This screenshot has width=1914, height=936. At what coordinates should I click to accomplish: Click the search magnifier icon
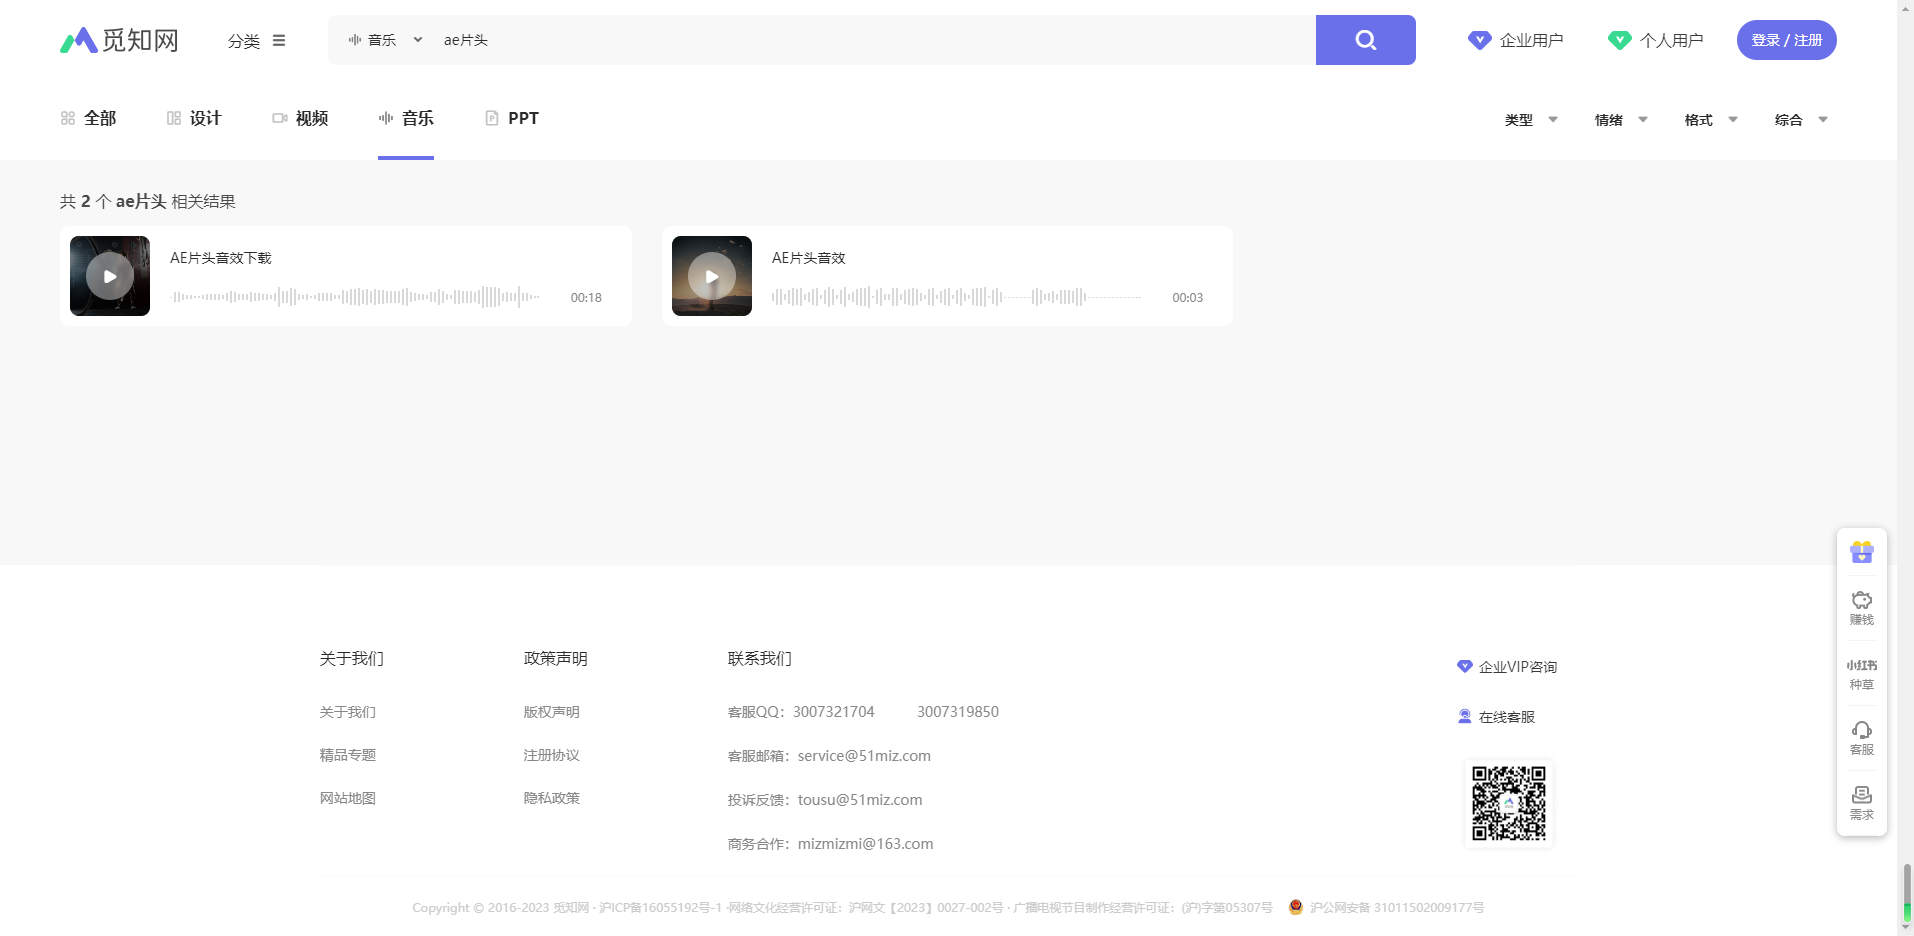(x=1364, y=40)
